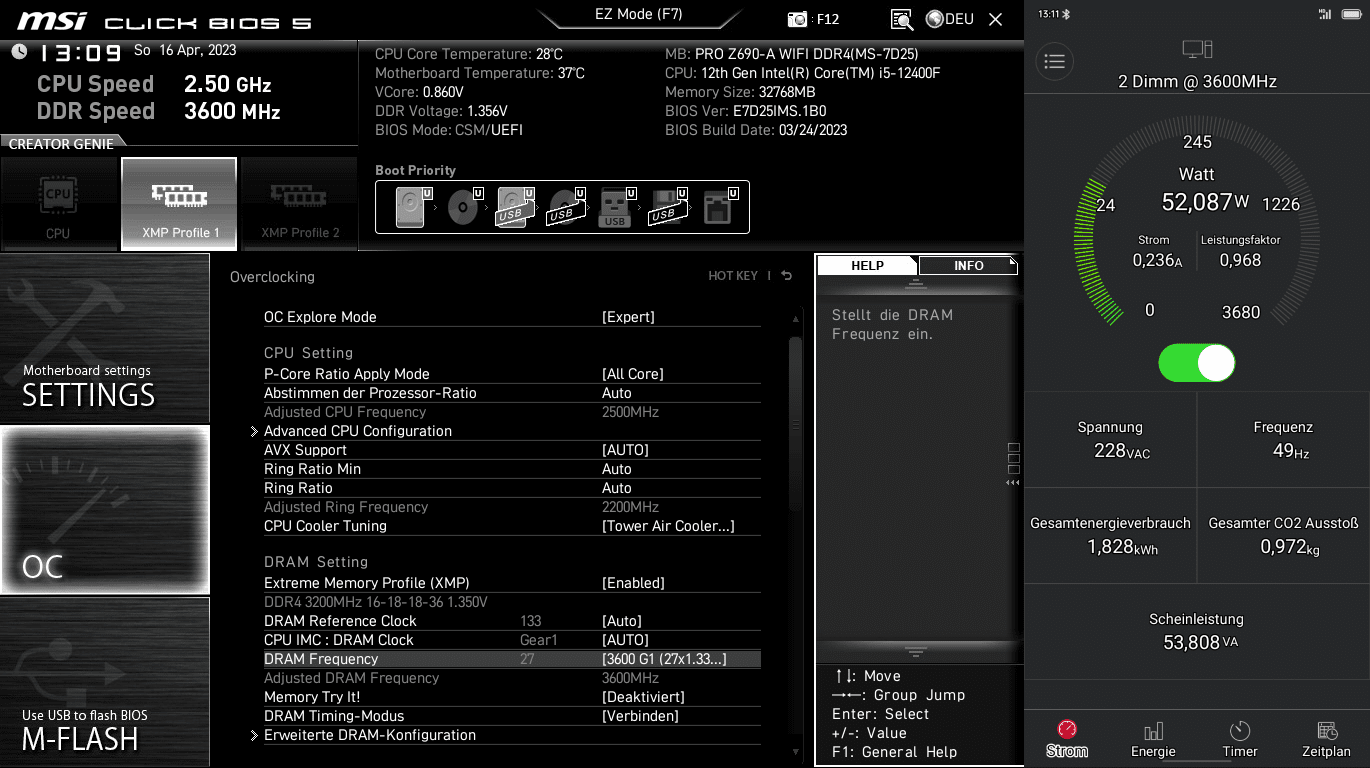Open the Timer tab
The width and height of the screenshot is (1370, 768).
tap(1240, 739)
